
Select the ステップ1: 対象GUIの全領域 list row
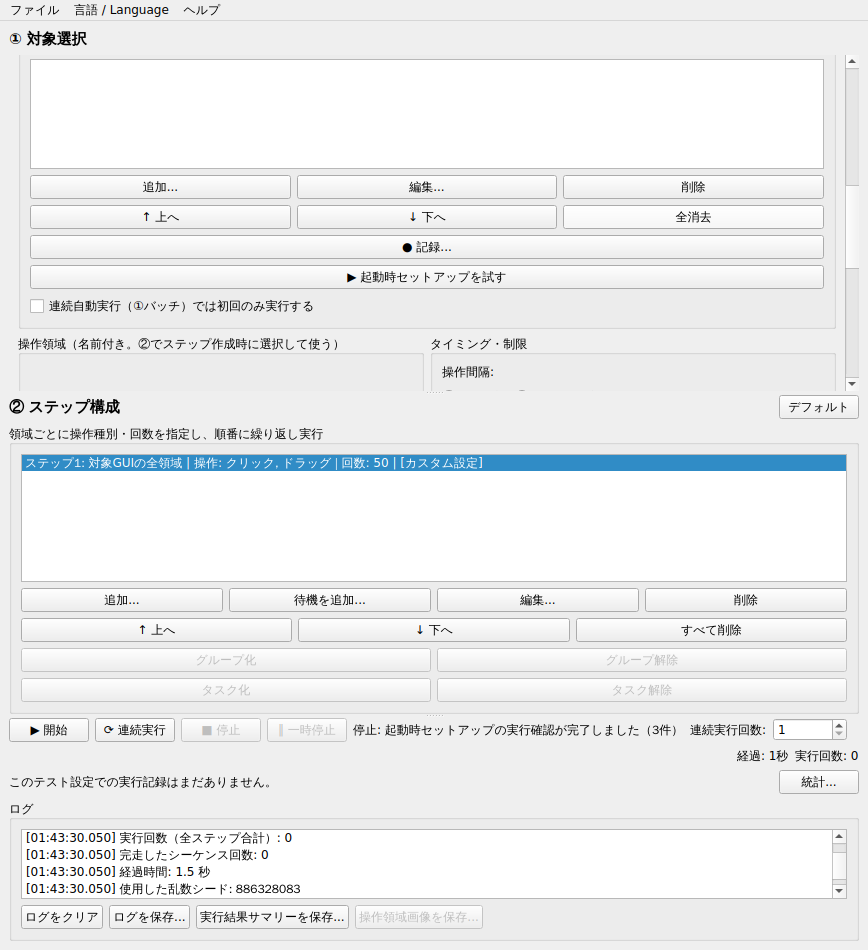pyautogui.click(x=434, y=463)
